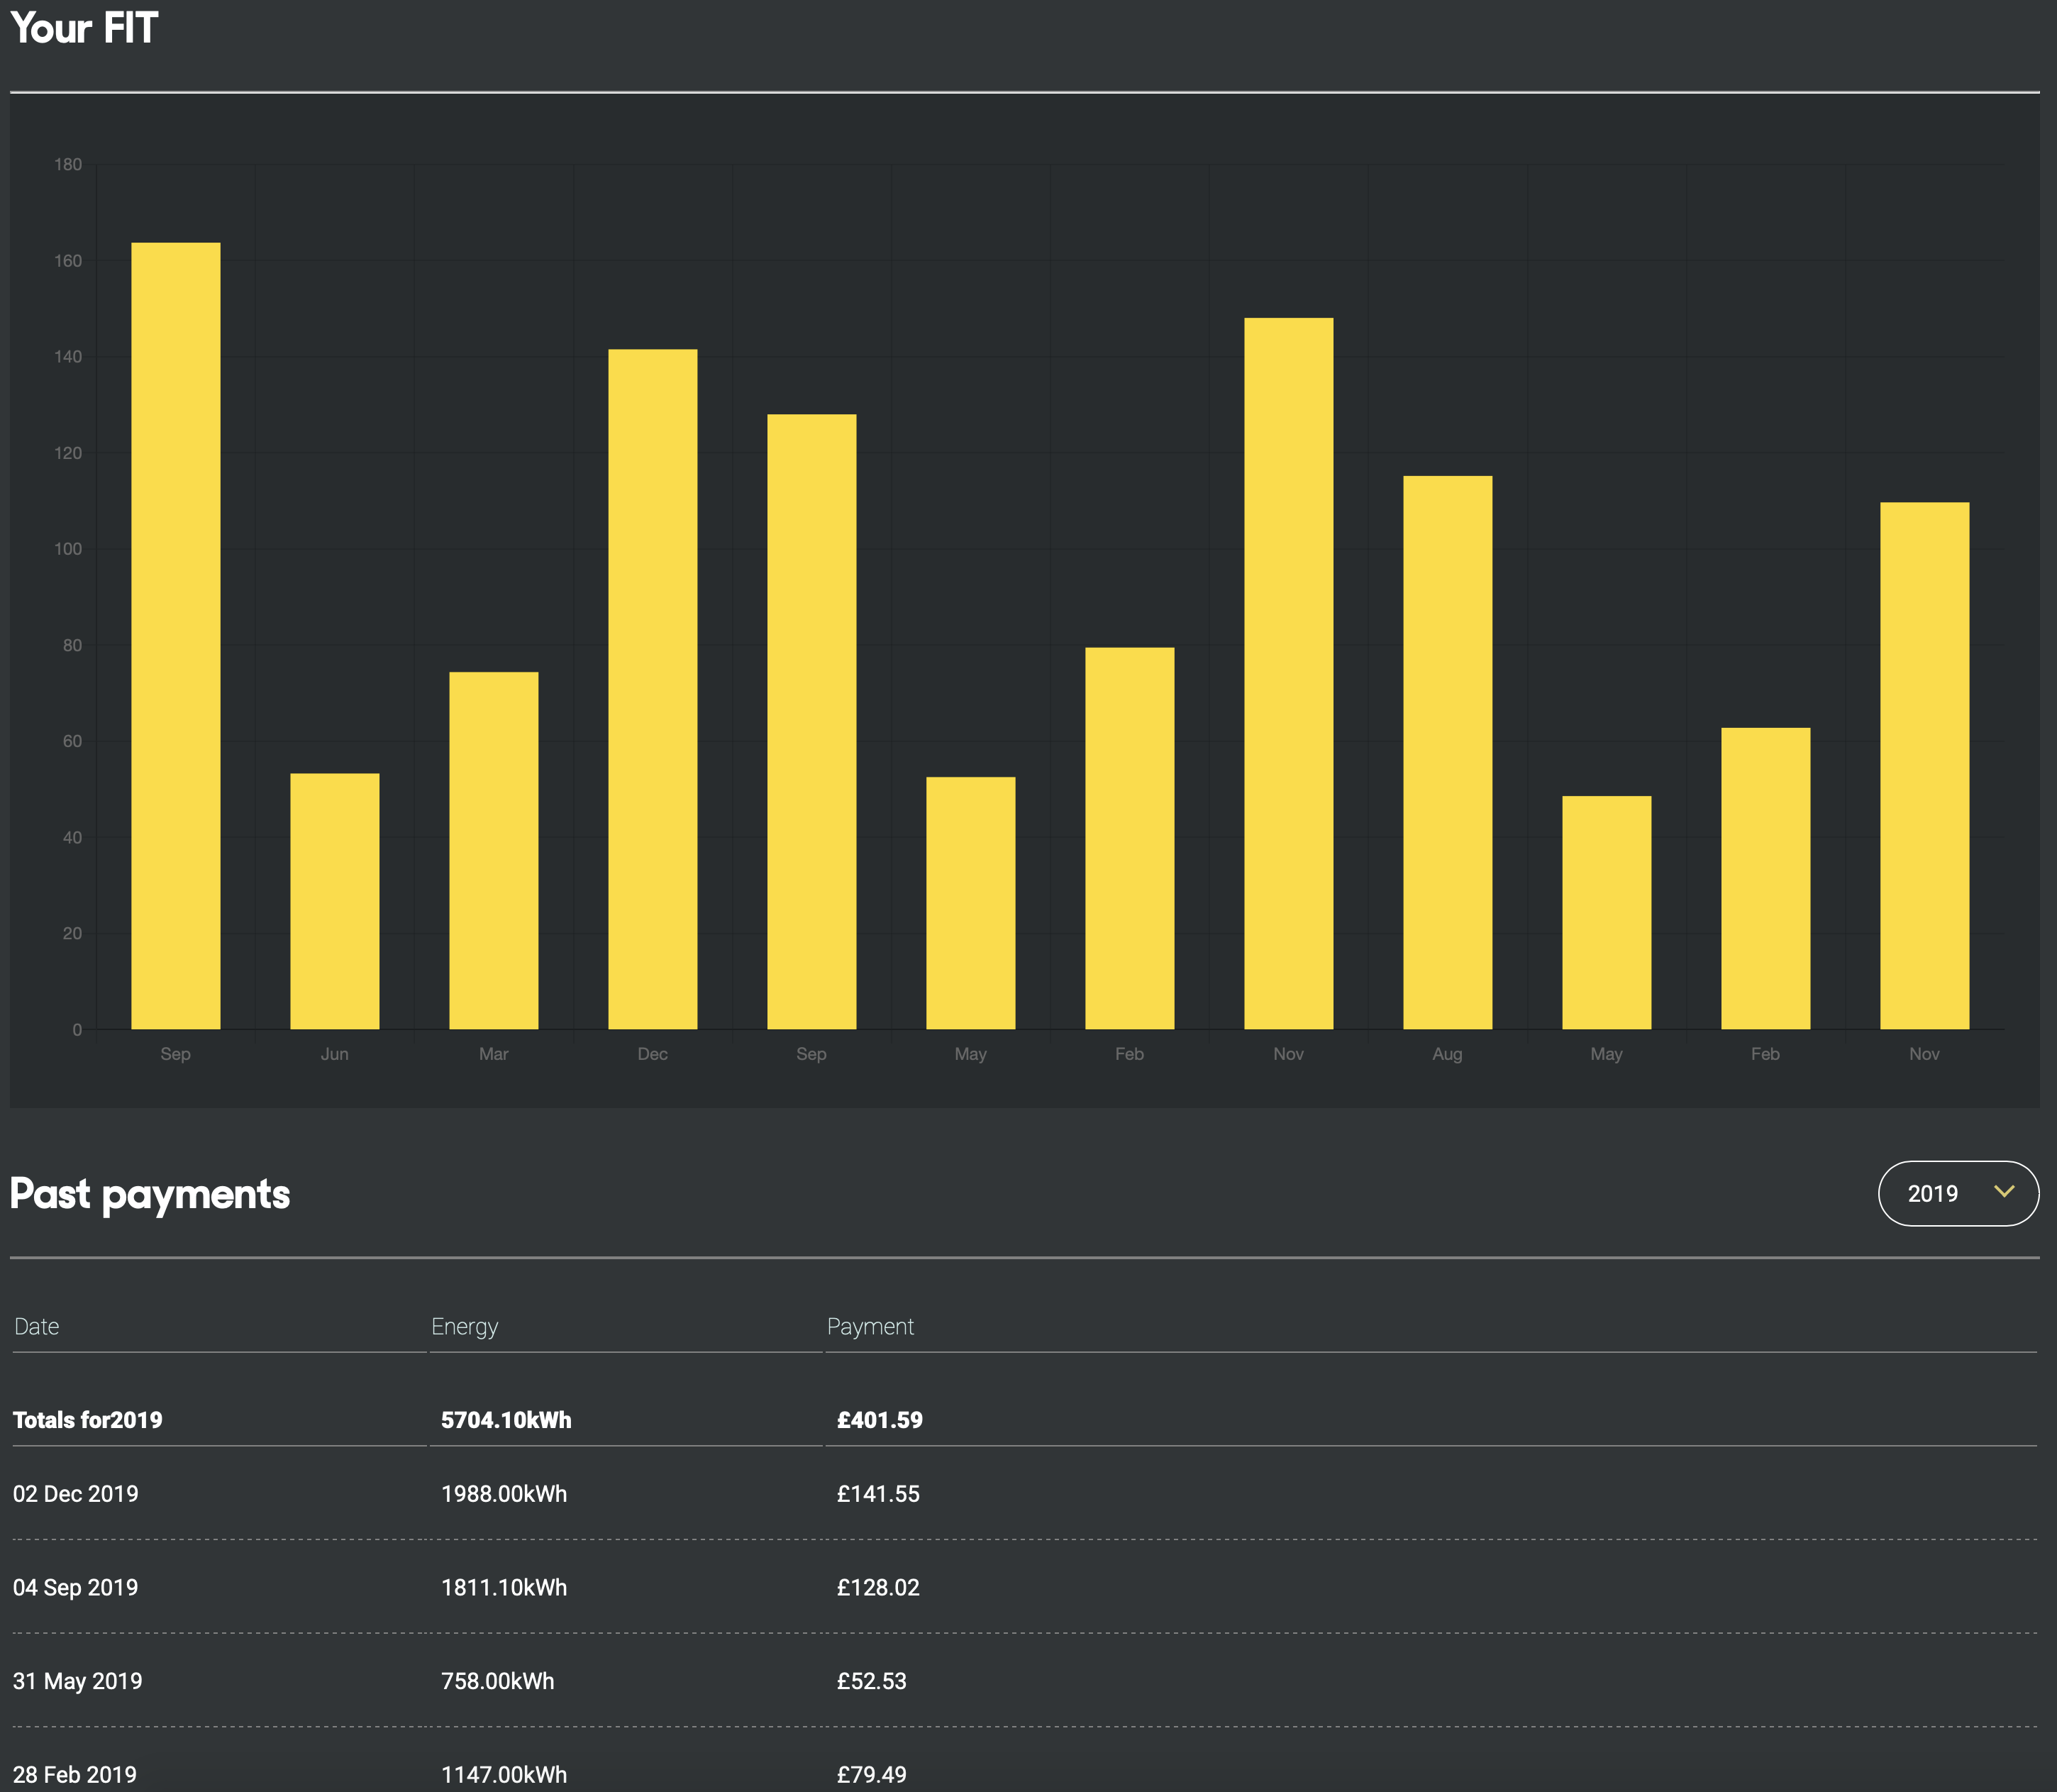This screenshot has height=1792, width=2057.
Task: Click the Energy column header
Action: pyautogui.click(x=465, y=1327)
